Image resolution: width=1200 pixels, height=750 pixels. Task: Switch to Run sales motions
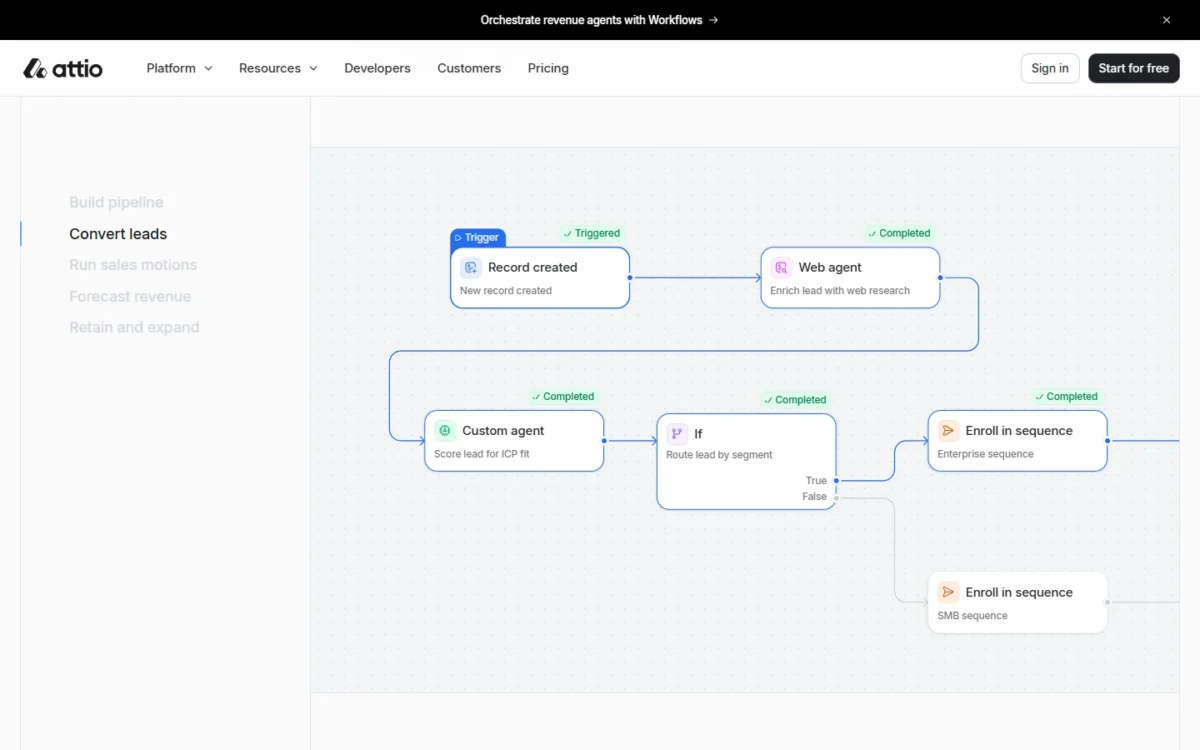tap(133, 265)
